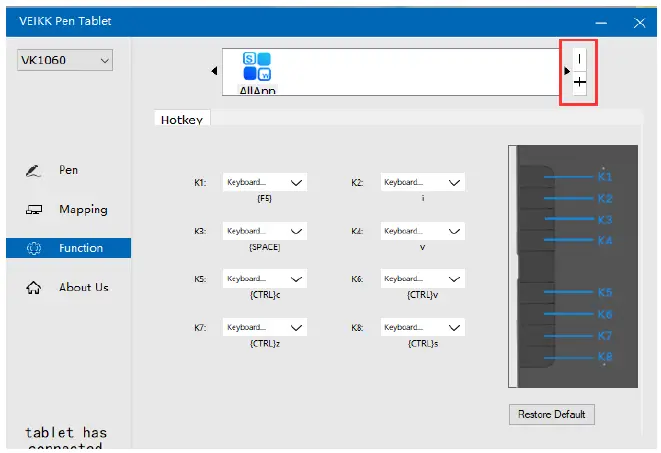Screen dimensions: 661x453
Task: Click the K2 label on tablet image
Action: pyautogui.click(x=605, y=198)
